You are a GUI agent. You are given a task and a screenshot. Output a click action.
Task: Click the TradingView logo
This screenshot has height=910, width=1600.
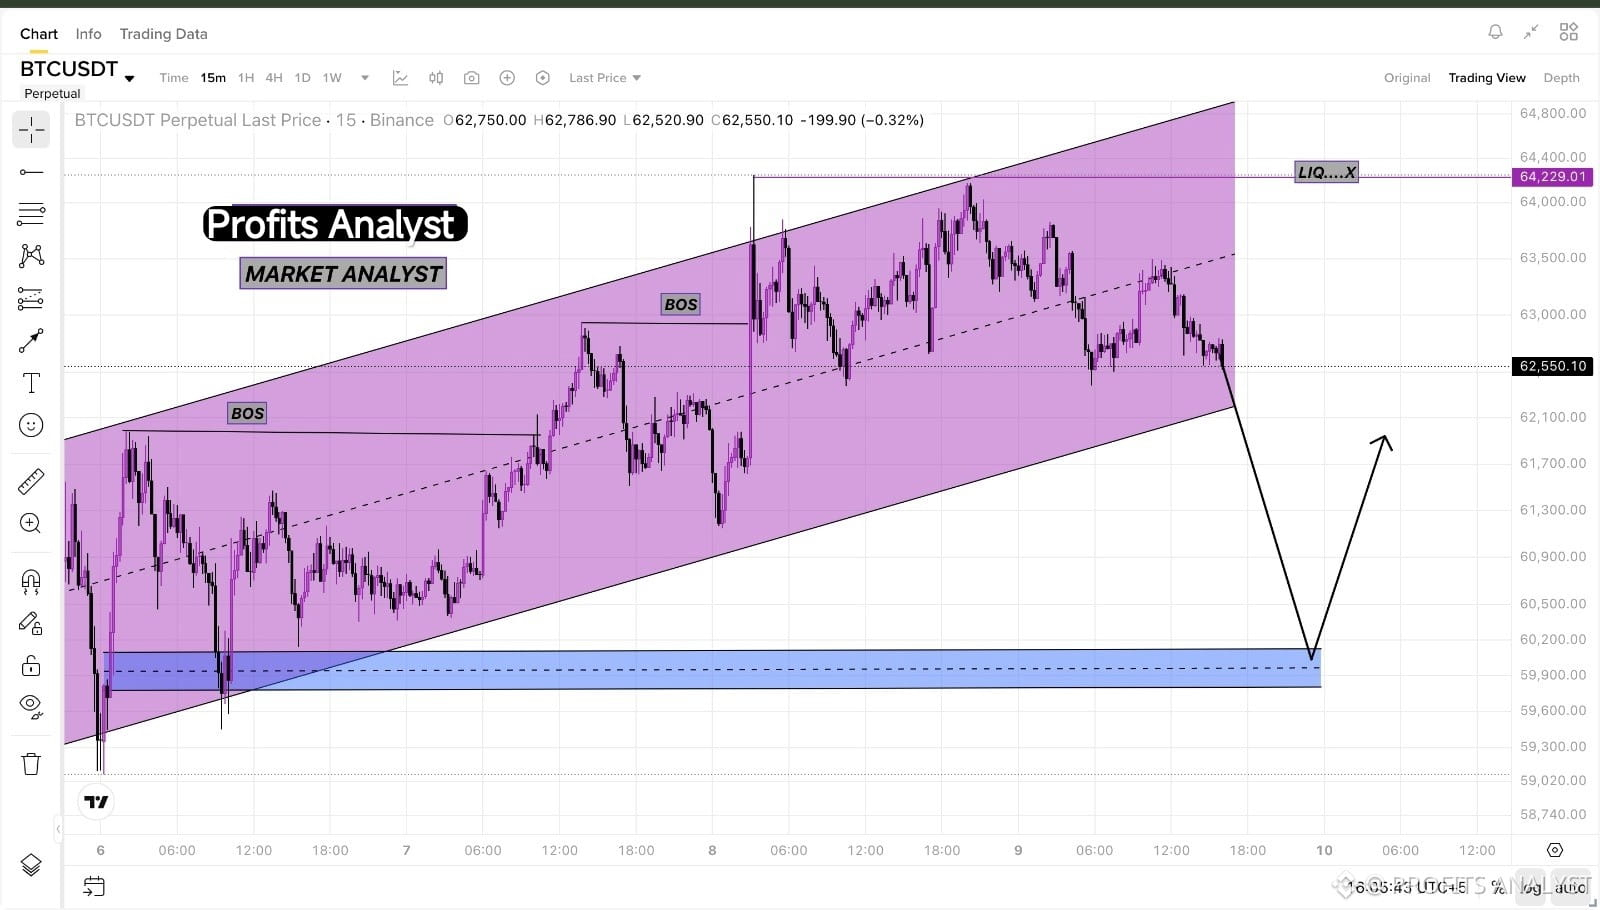point(96,802)
